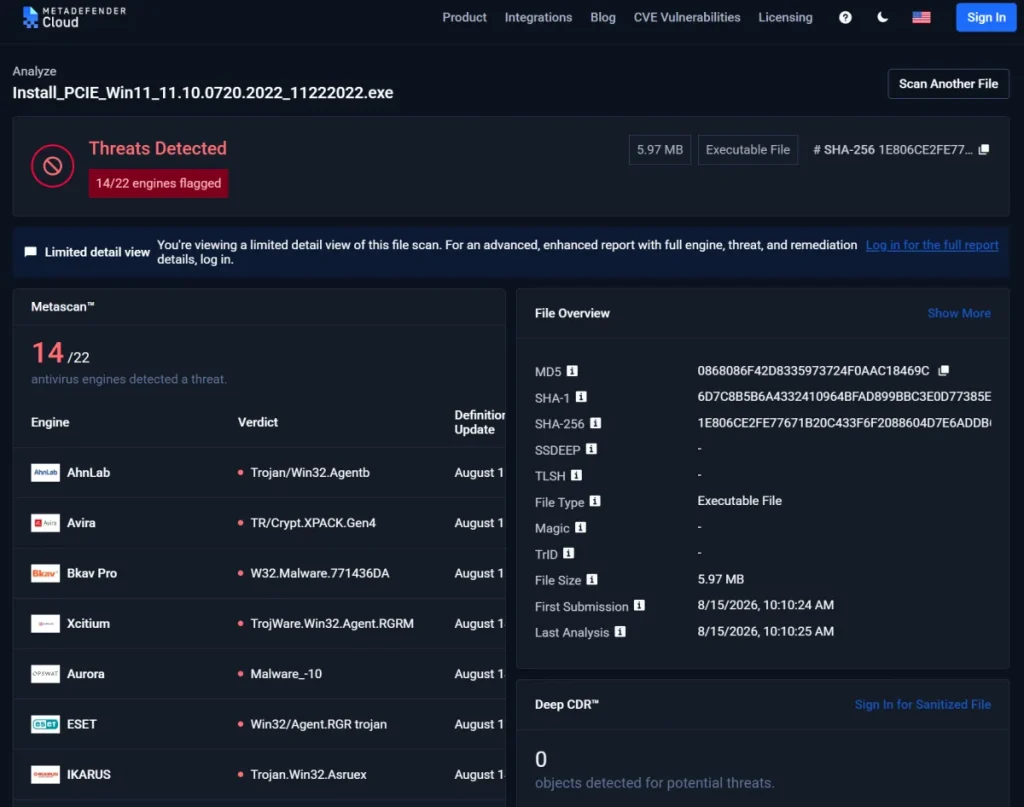The image size is (1024, 807).
Task: Open CVE Vulnerabilities page
Action: 687,18
